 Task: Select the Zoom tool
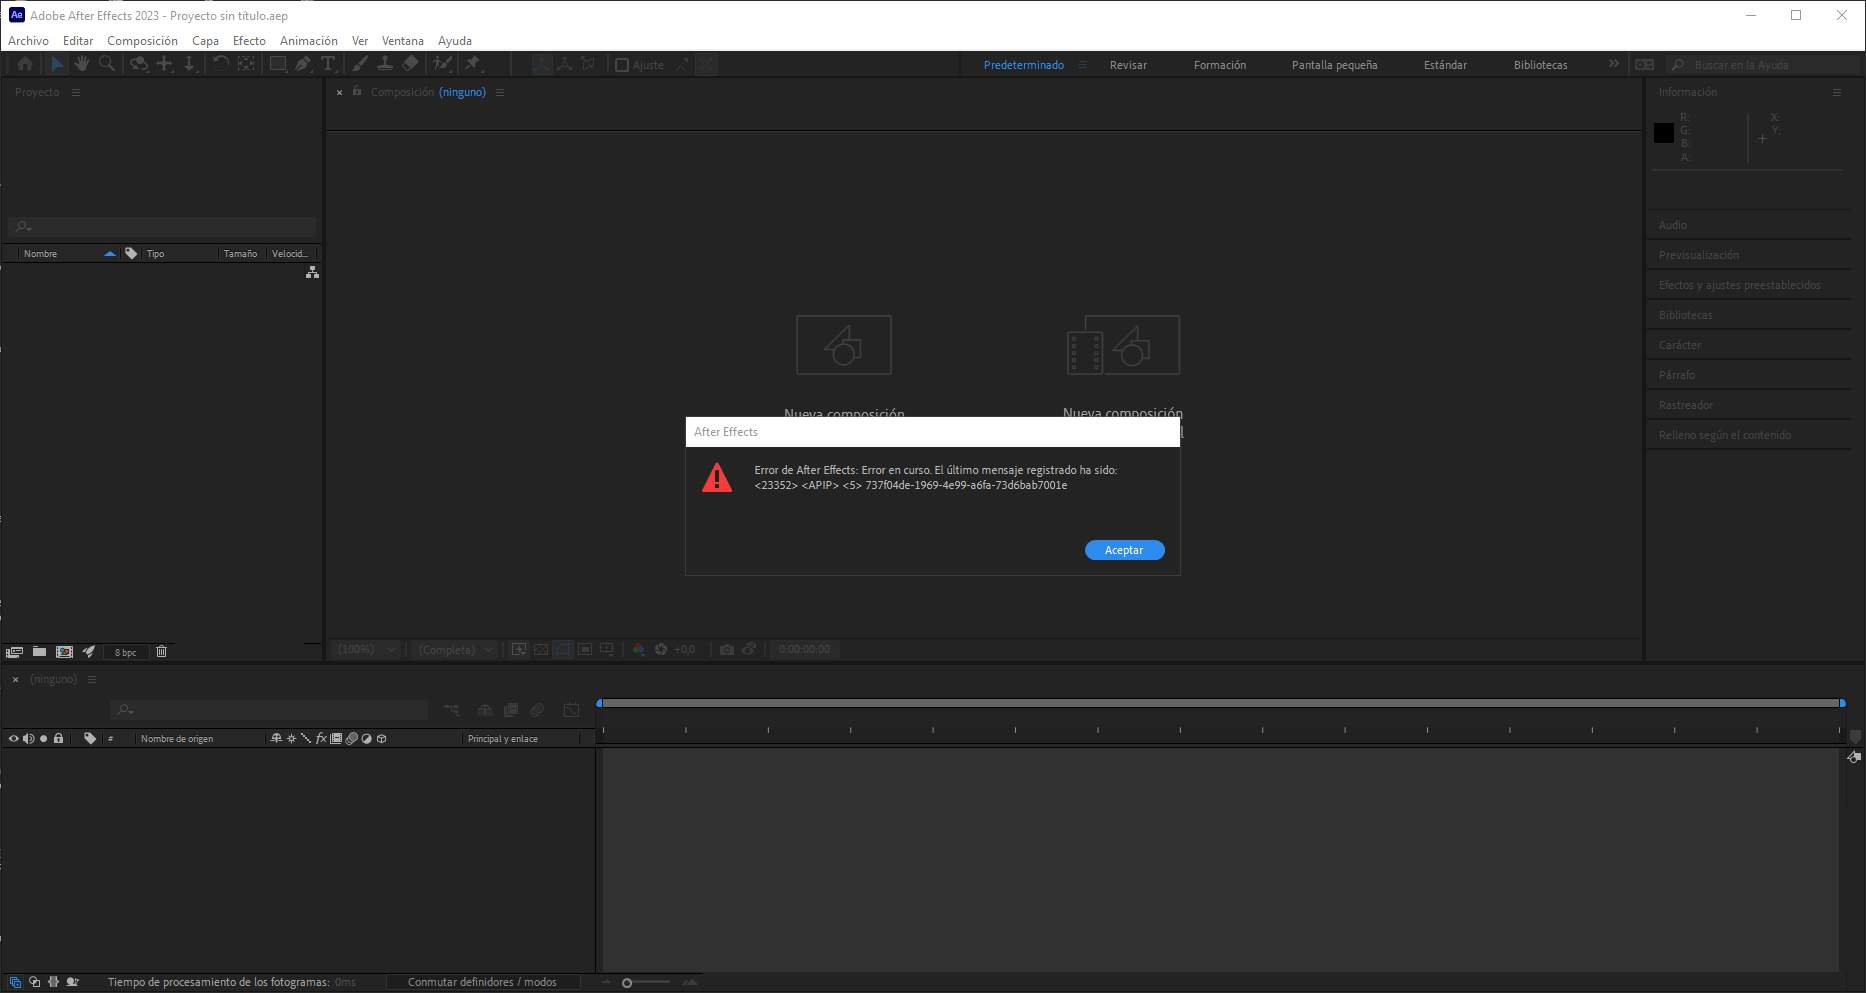click(x=107, y=63)
